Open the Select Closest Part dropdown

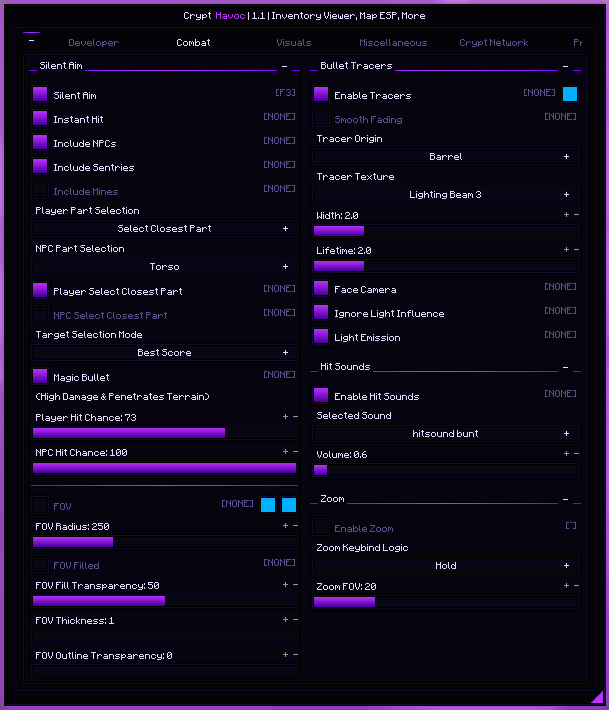point(164,229)
